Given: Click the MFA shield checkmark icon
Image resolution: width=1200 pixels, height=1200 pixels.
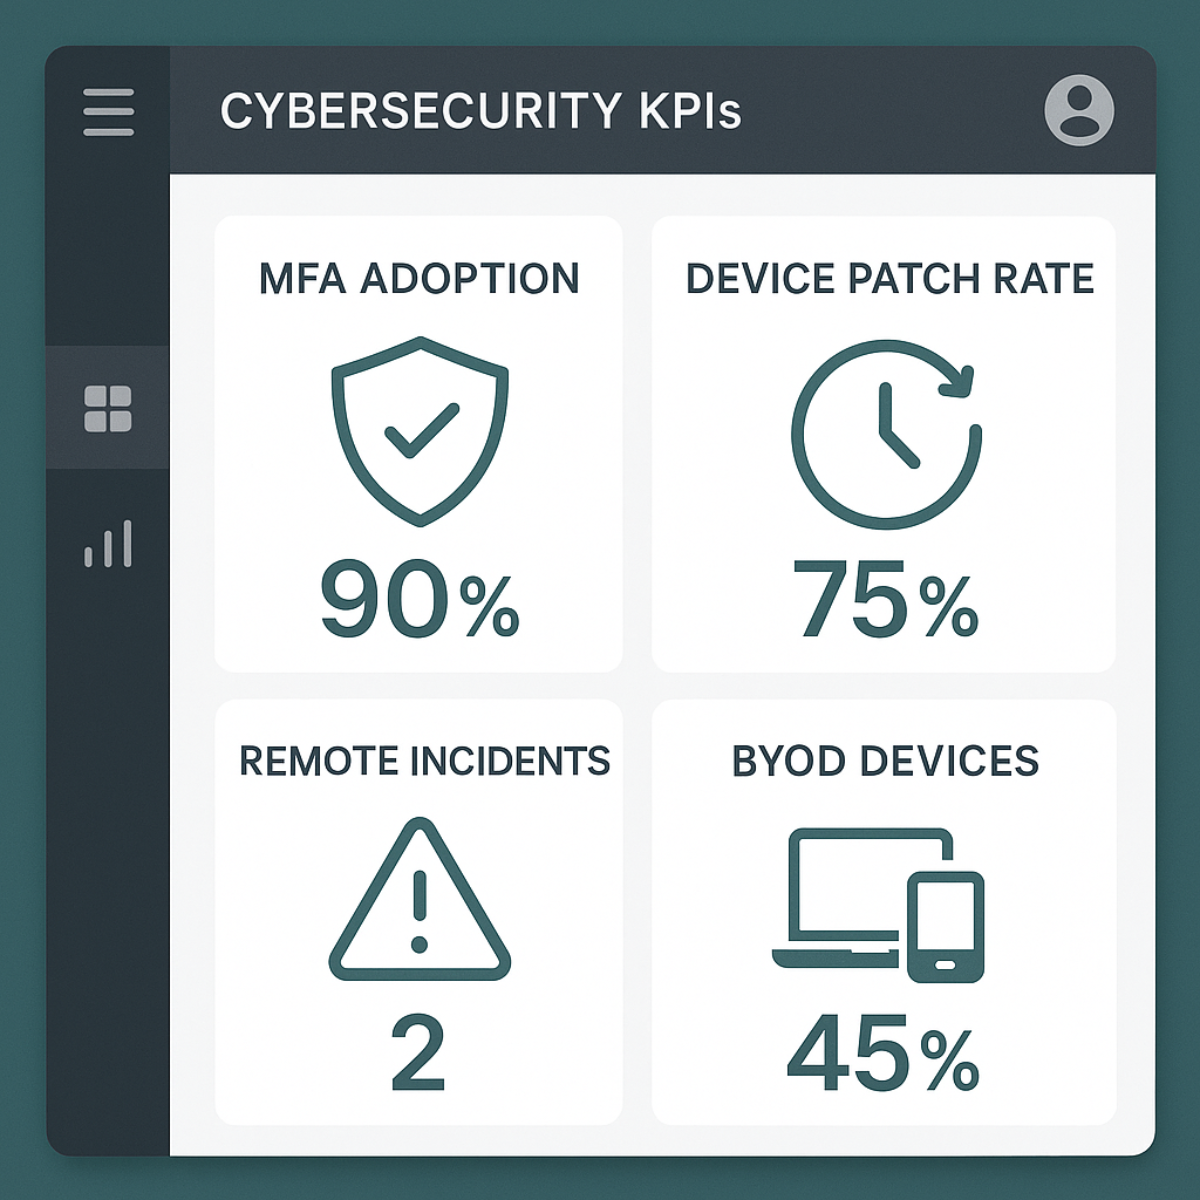Looking at the screenshot, I should pos(420,430).
